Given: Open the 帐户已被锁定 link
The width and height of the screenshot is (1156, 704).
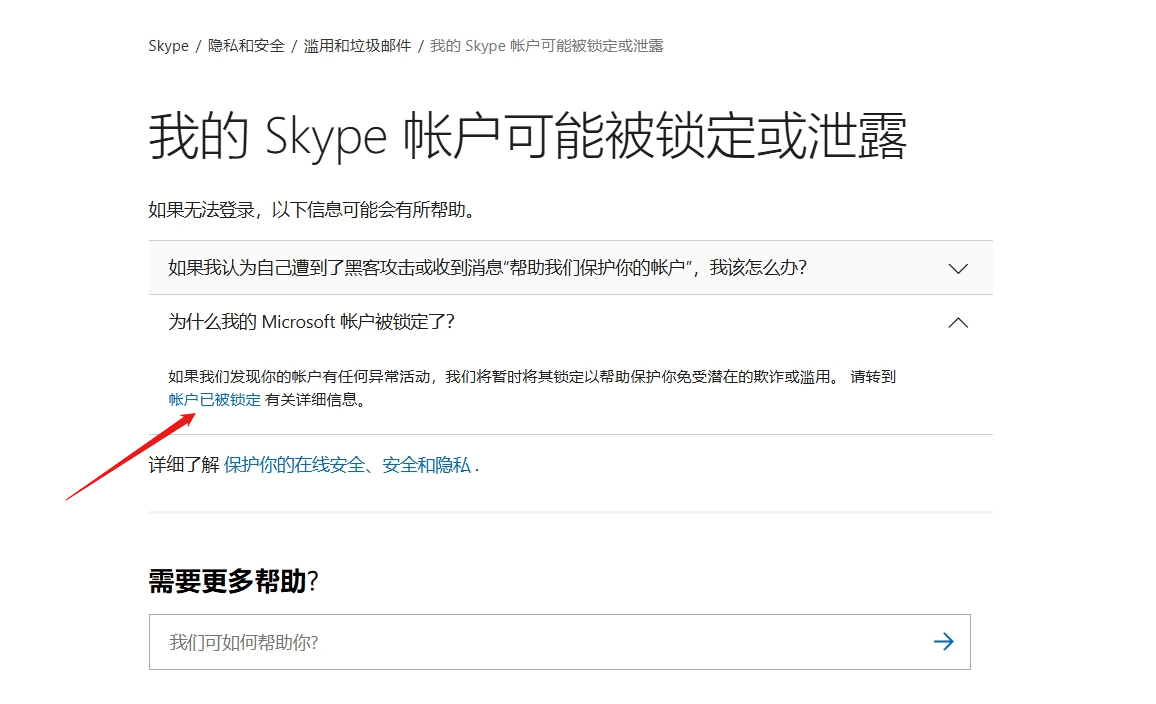Looking at the screenshot, I should [215, 400].
